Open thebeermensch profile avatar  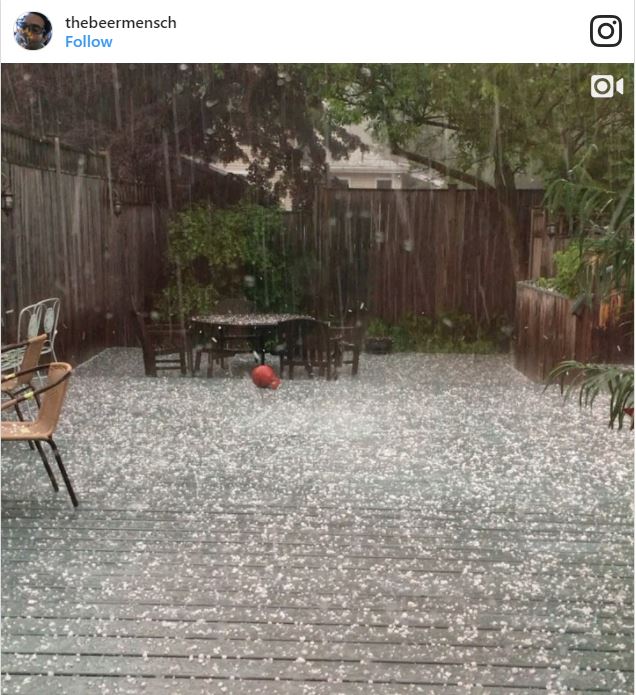[x=33, y=31]
